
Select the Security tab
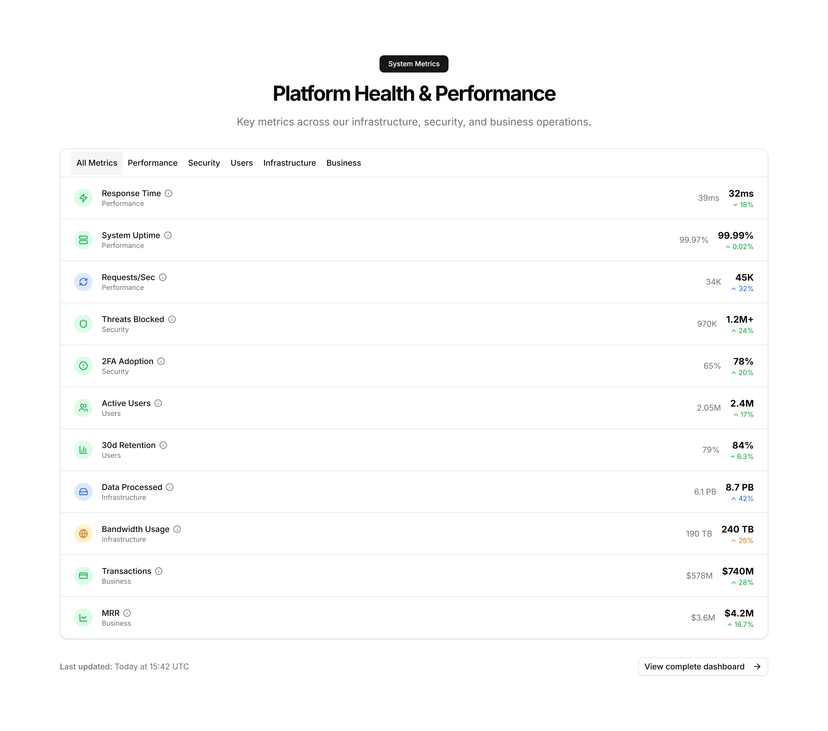204,163
